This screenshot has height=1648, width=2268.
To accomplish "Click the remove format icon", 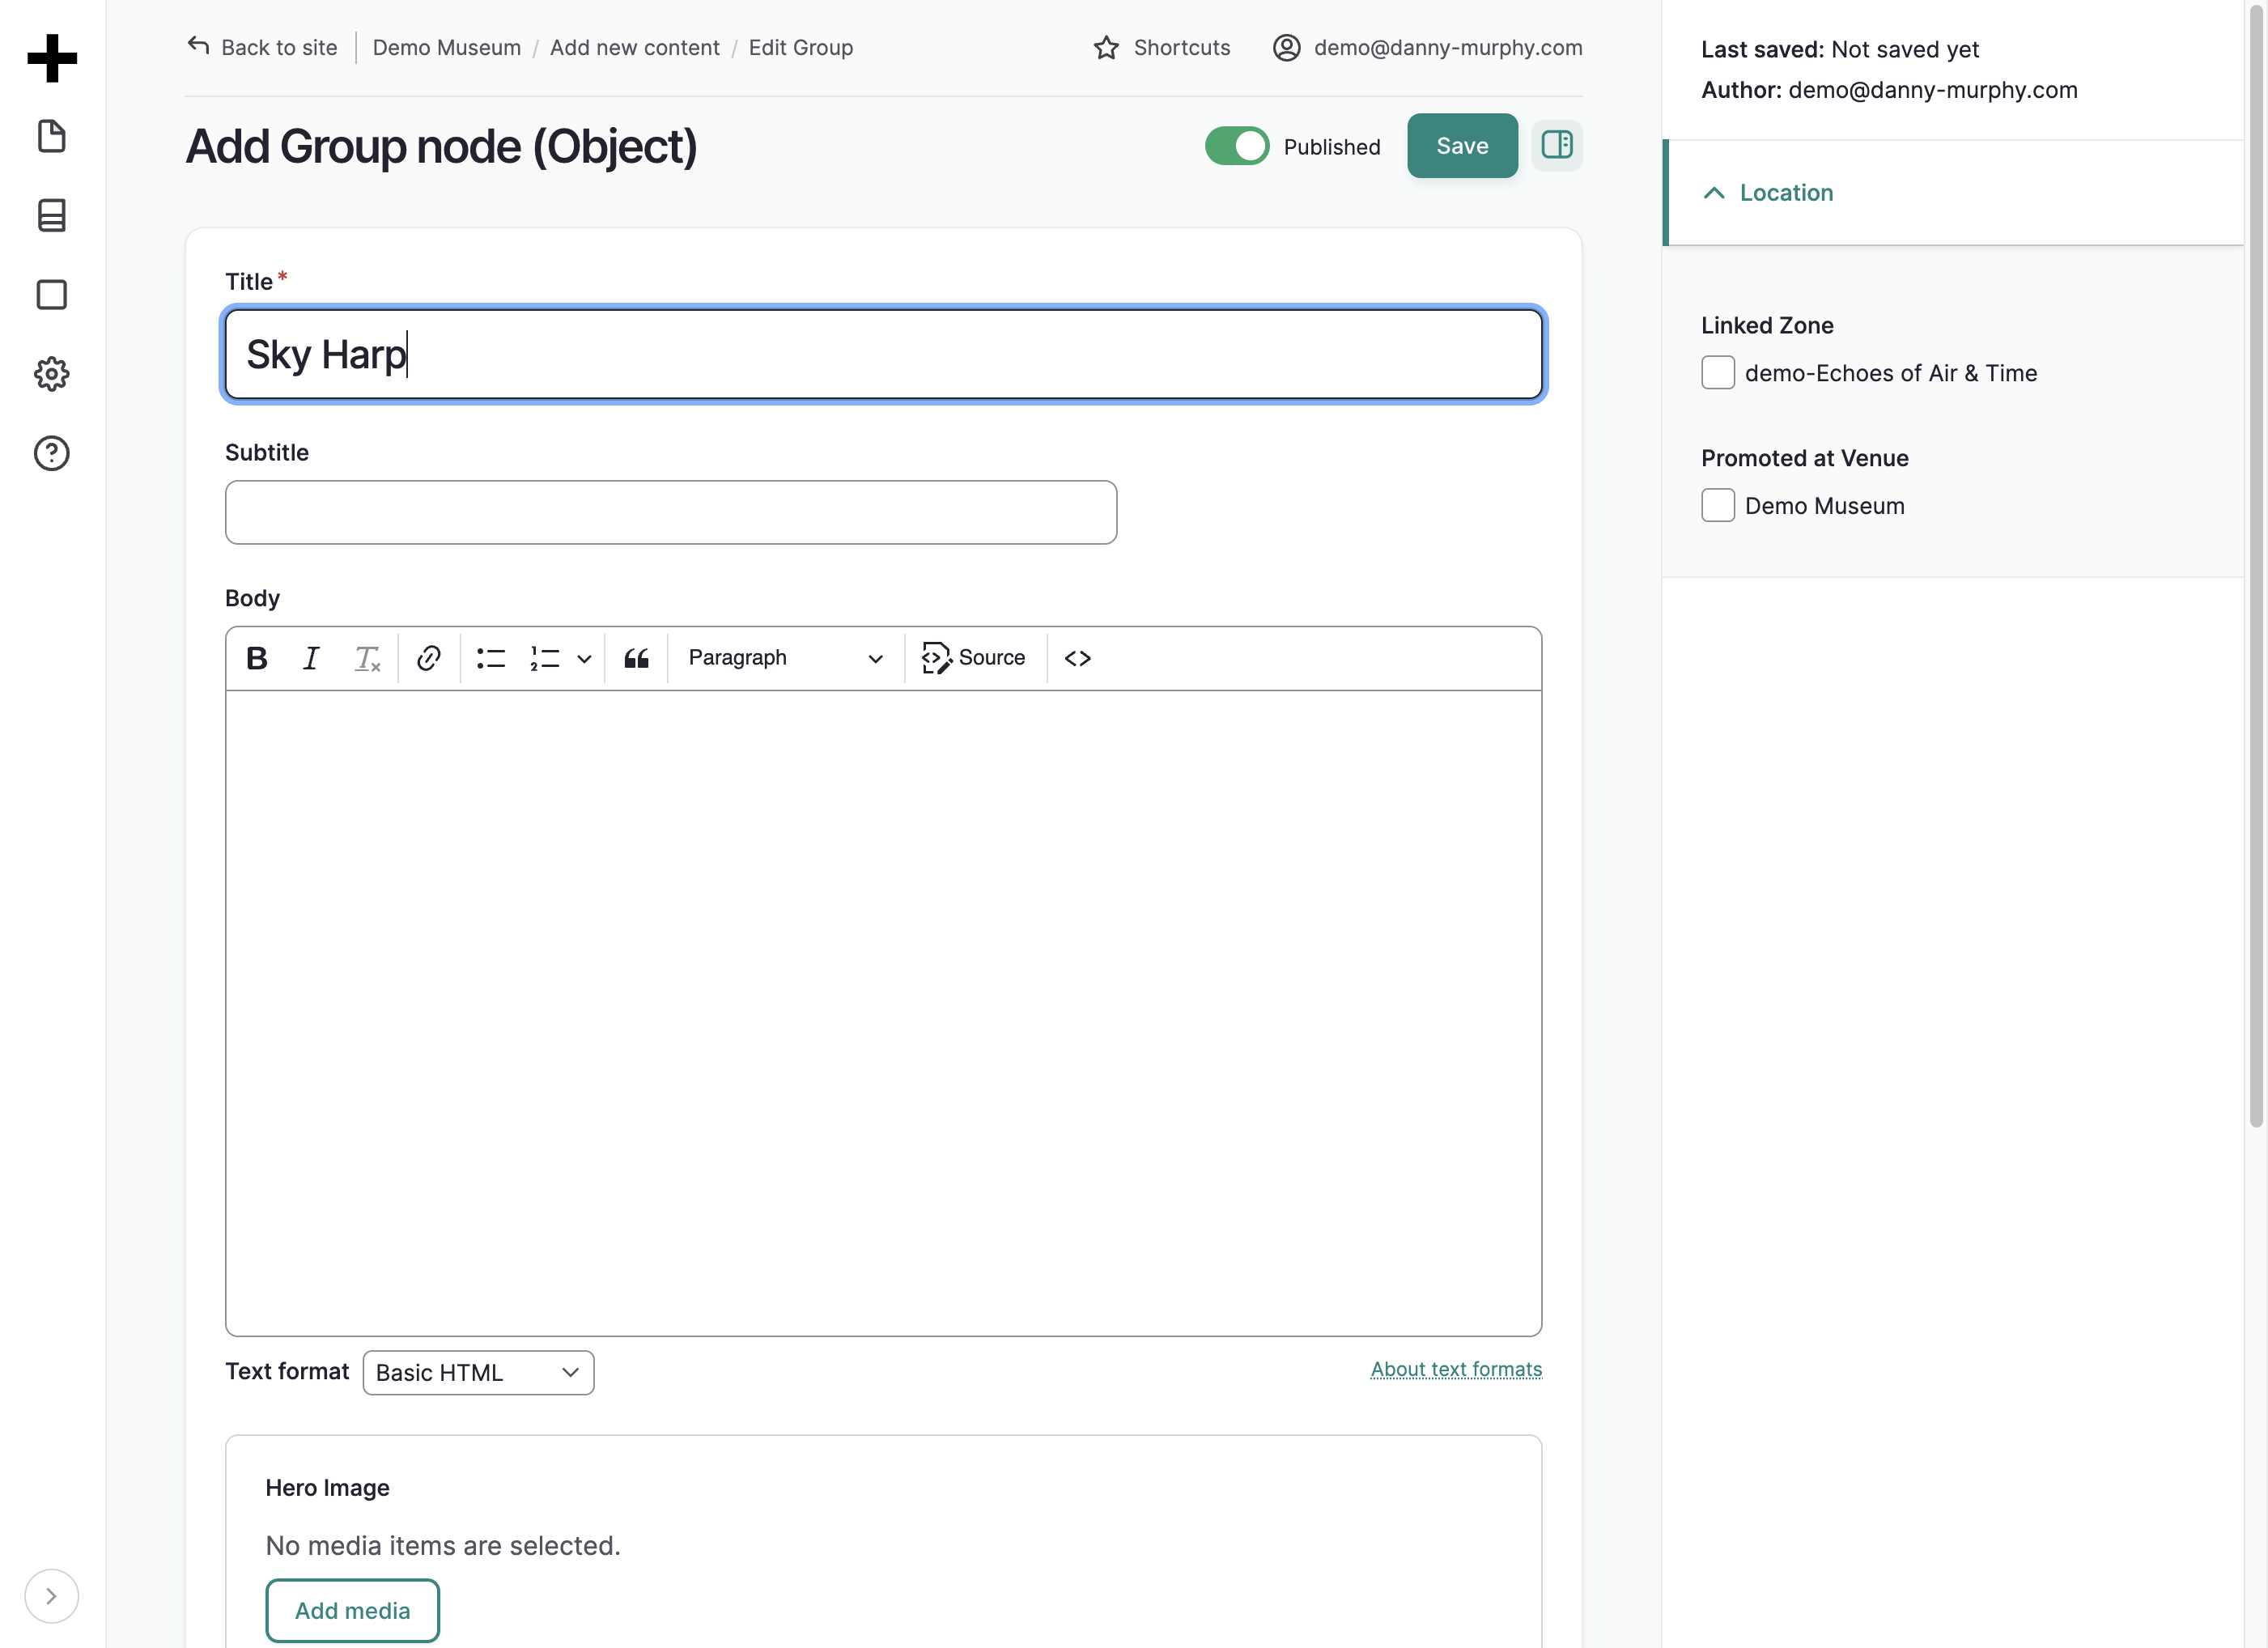I will click(x=367, y=658).
